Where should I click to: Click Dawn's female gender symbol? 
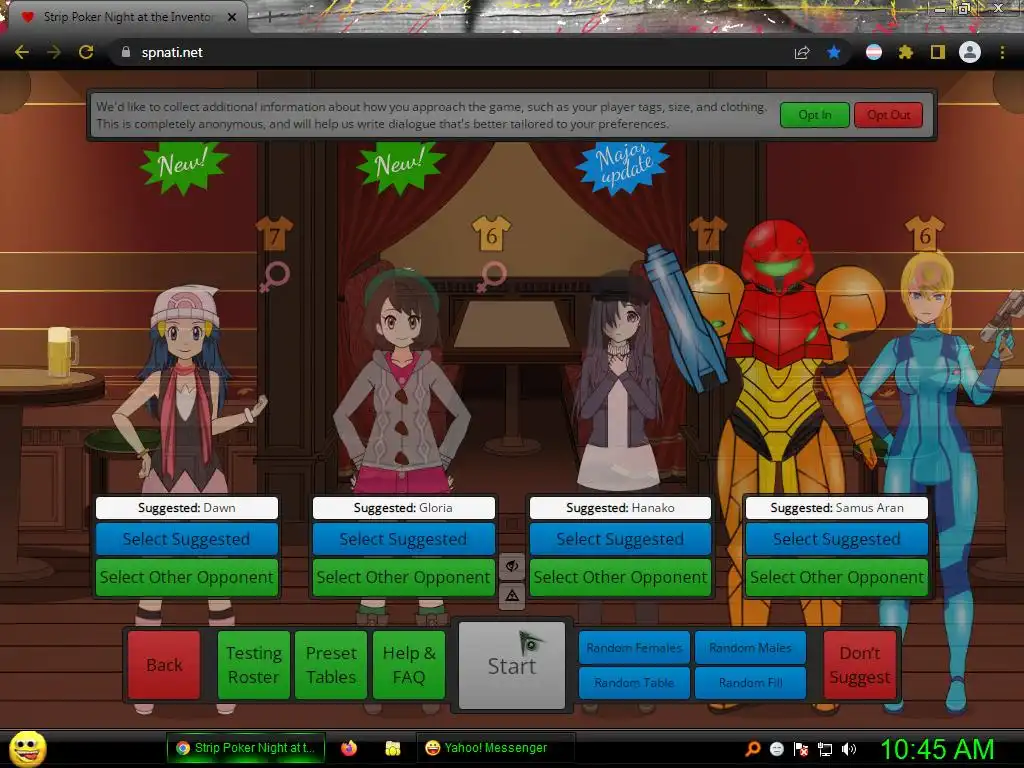point(276,277)
